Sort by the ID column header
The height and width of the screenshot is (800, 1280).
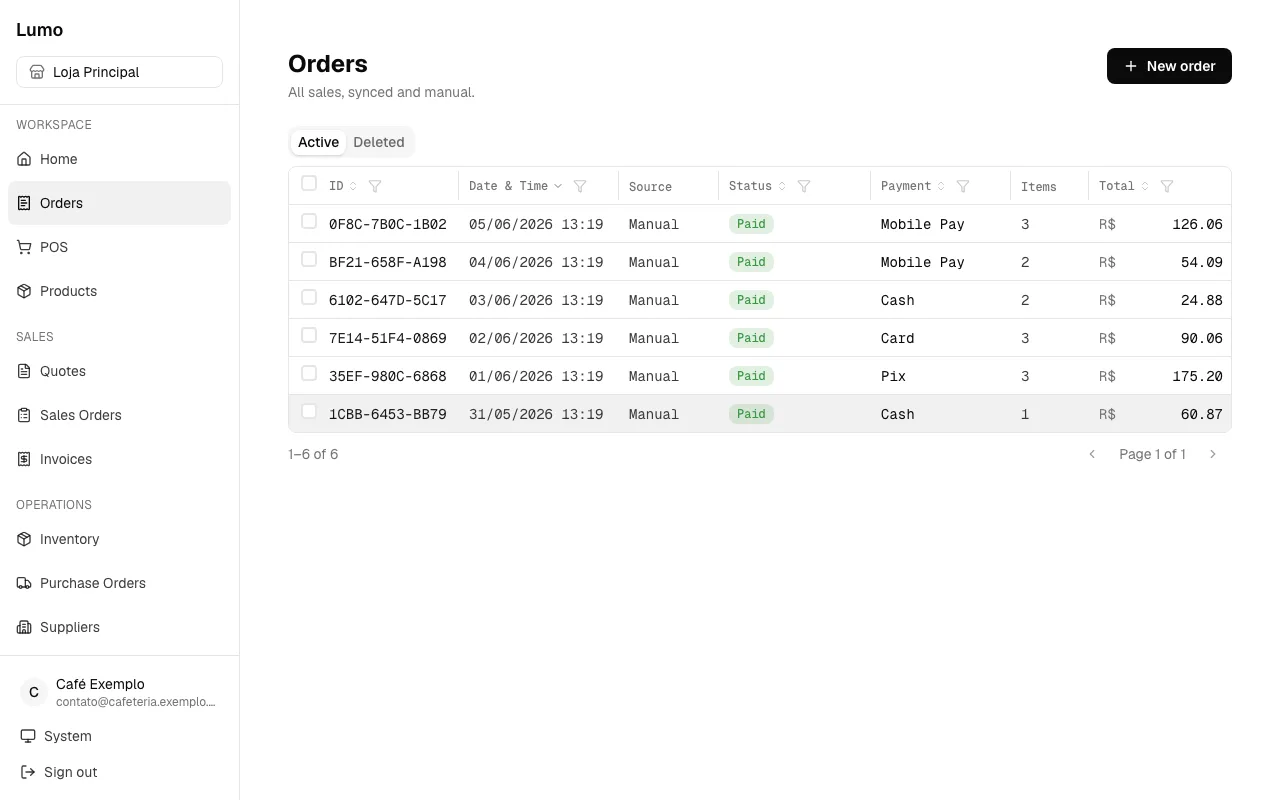[342, 186]
